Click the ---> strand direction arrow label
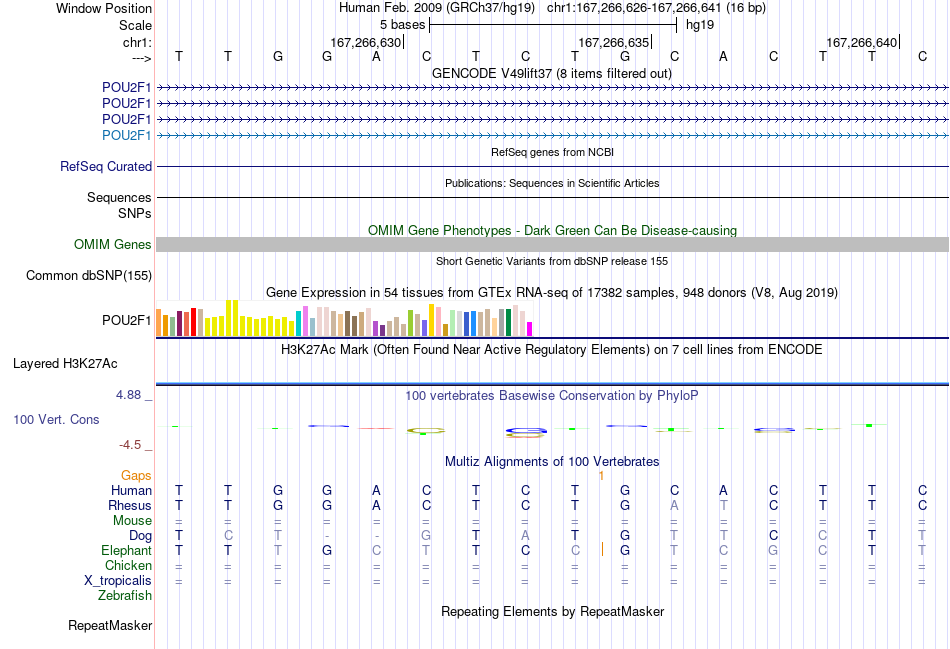The height and width of the screenshot is (649, 950). coord(142,58)
